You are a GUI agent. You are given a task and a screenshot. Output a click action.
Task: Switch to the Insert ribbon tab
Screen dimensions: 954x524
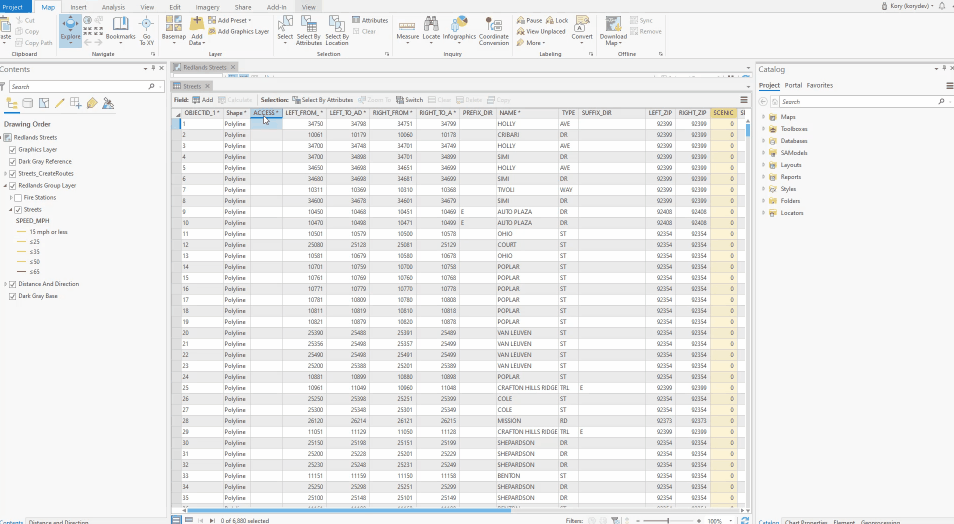click(78, 7)
